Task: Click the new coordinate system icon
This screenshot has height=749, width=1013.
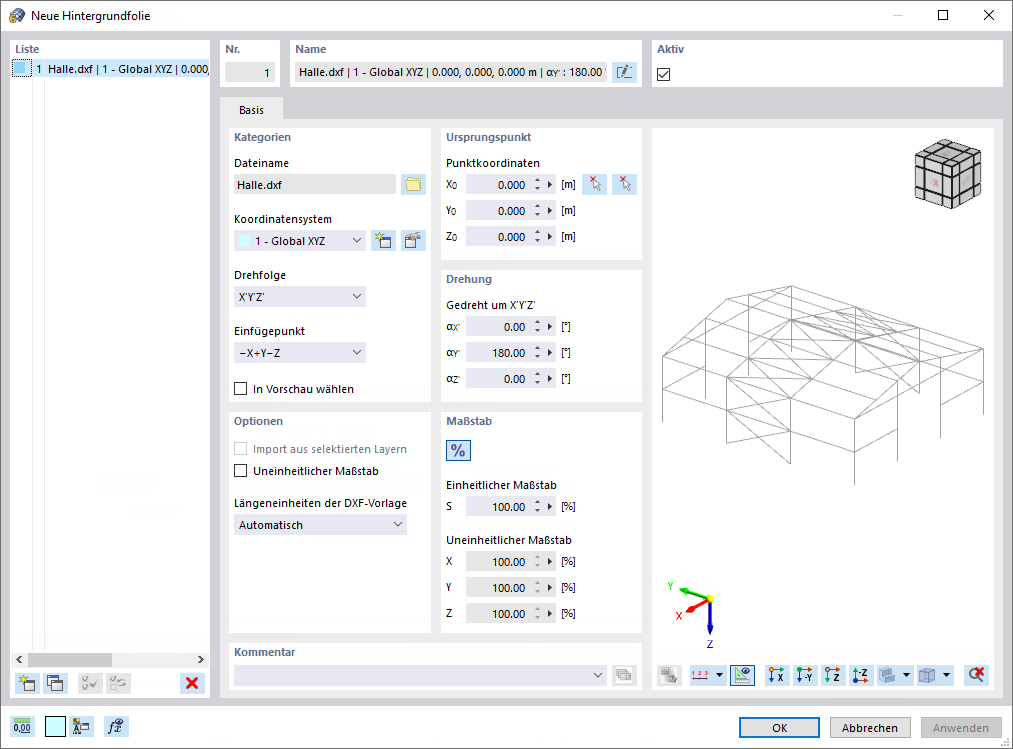Action: coord(383,241)
